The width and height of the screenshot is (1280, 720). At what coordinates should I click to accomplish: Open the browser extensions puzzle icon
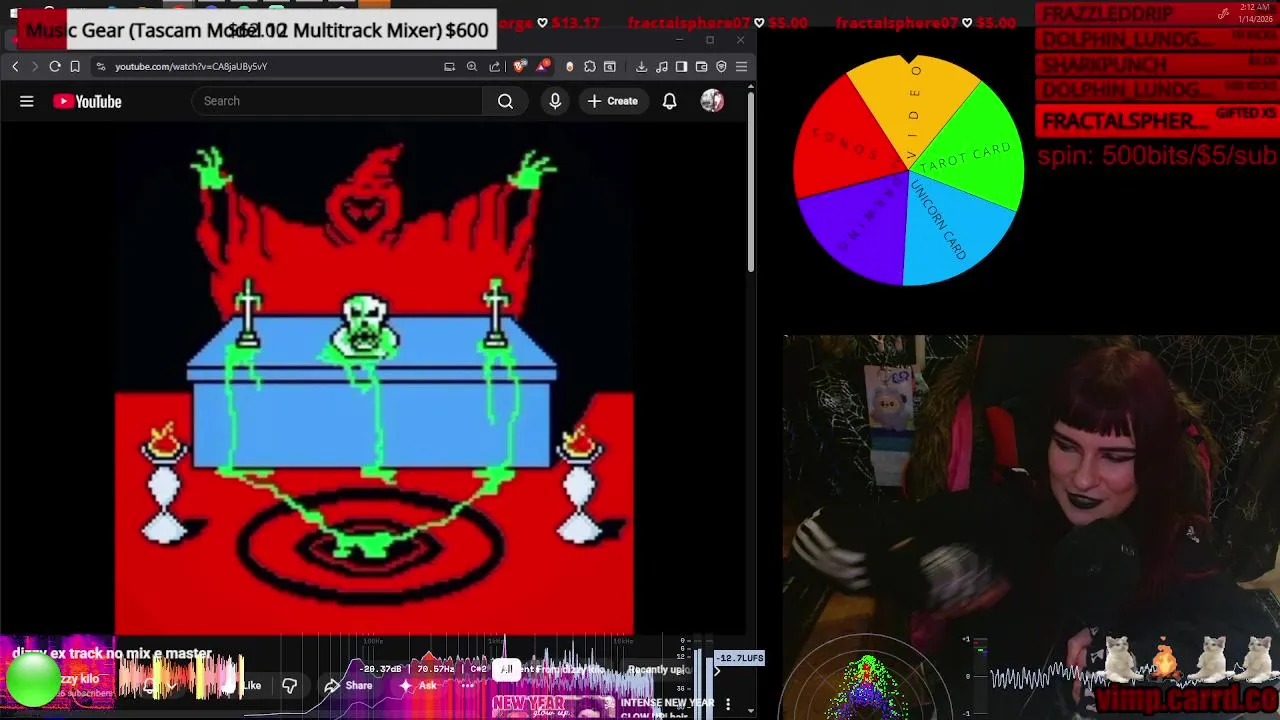(590, 66)
